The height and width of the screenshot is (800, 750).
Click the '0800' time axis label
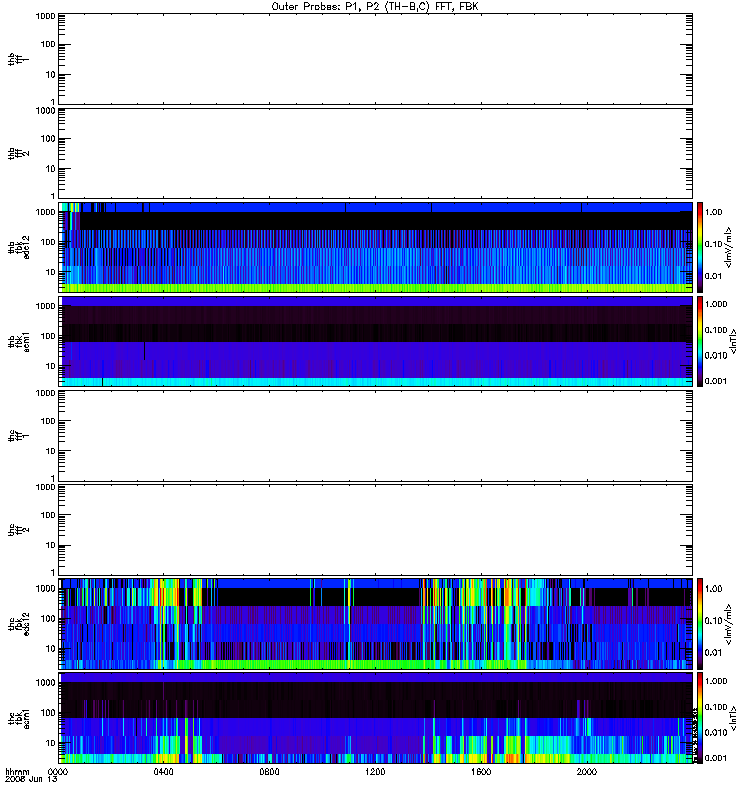tap(269, 772)
